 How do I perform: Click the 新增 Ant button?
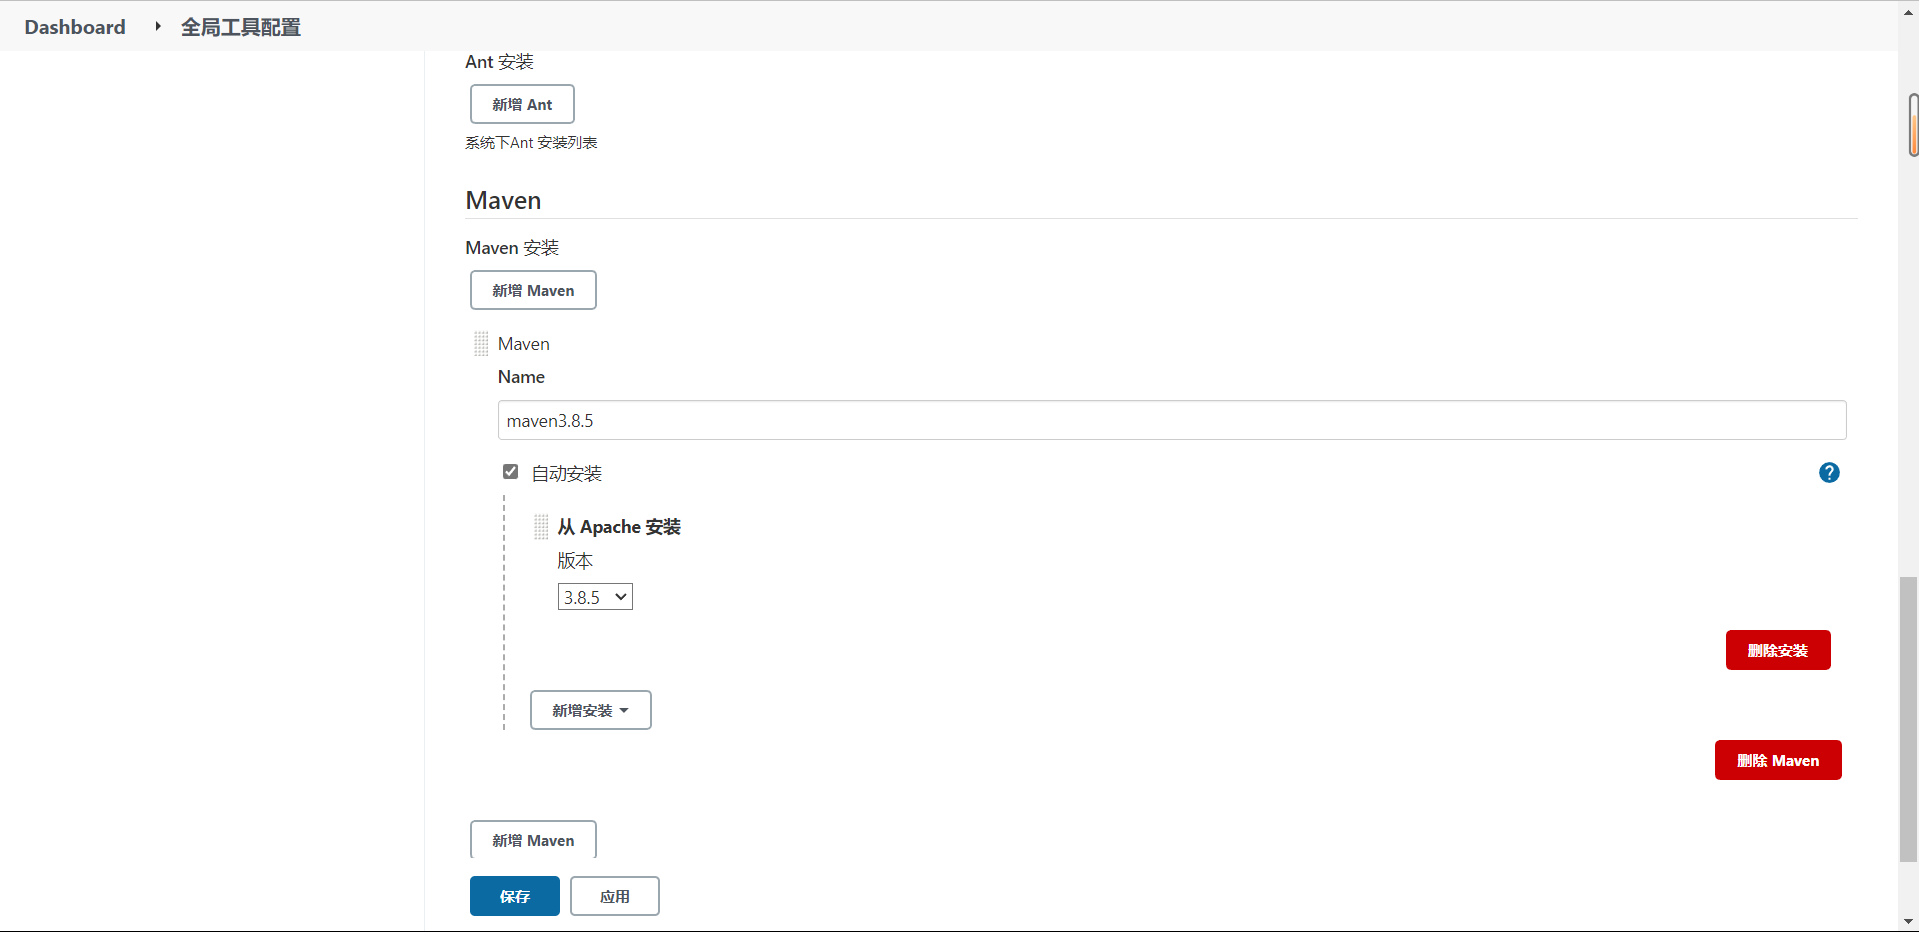522,104
